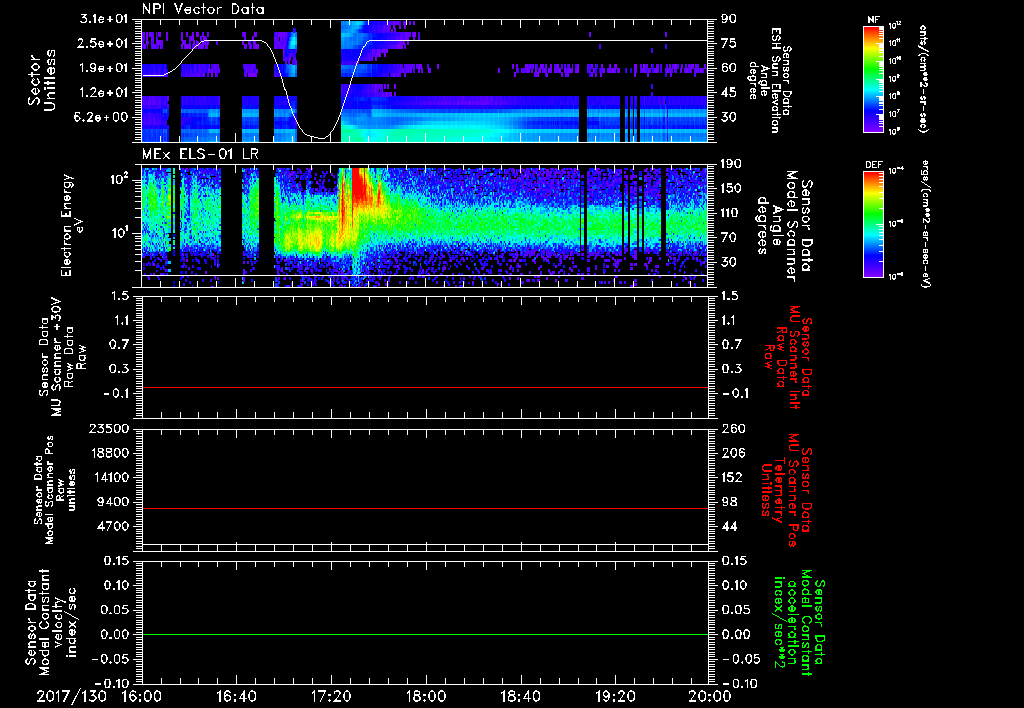This screenshot has height=708, width=1024.
Task: Click the red line in MU Scanner +30V panel
Action: [425, 387]
